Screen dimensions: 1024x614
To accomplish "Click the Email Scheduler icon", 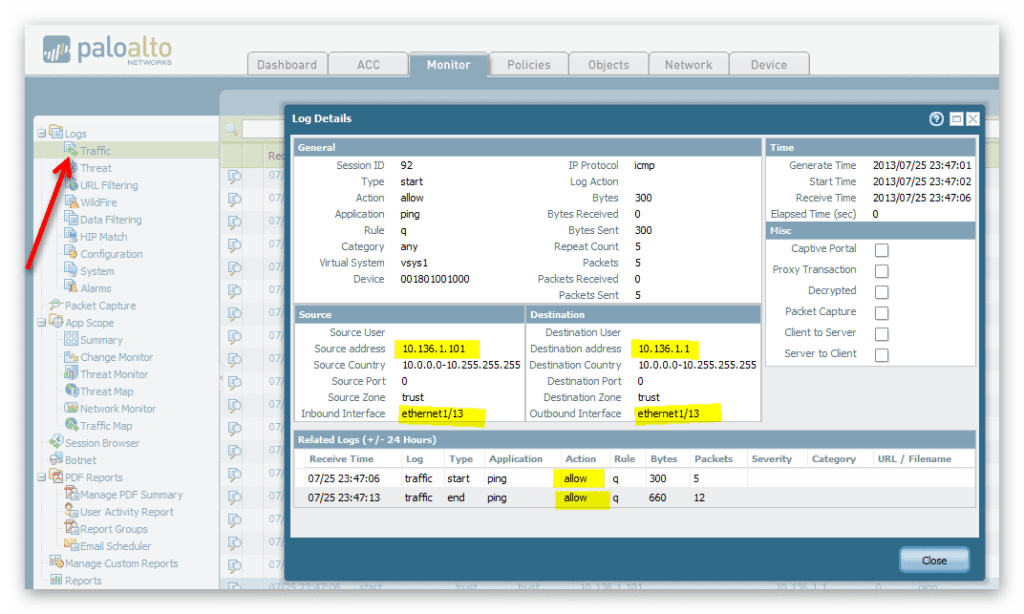I will [x=71, y=545].
